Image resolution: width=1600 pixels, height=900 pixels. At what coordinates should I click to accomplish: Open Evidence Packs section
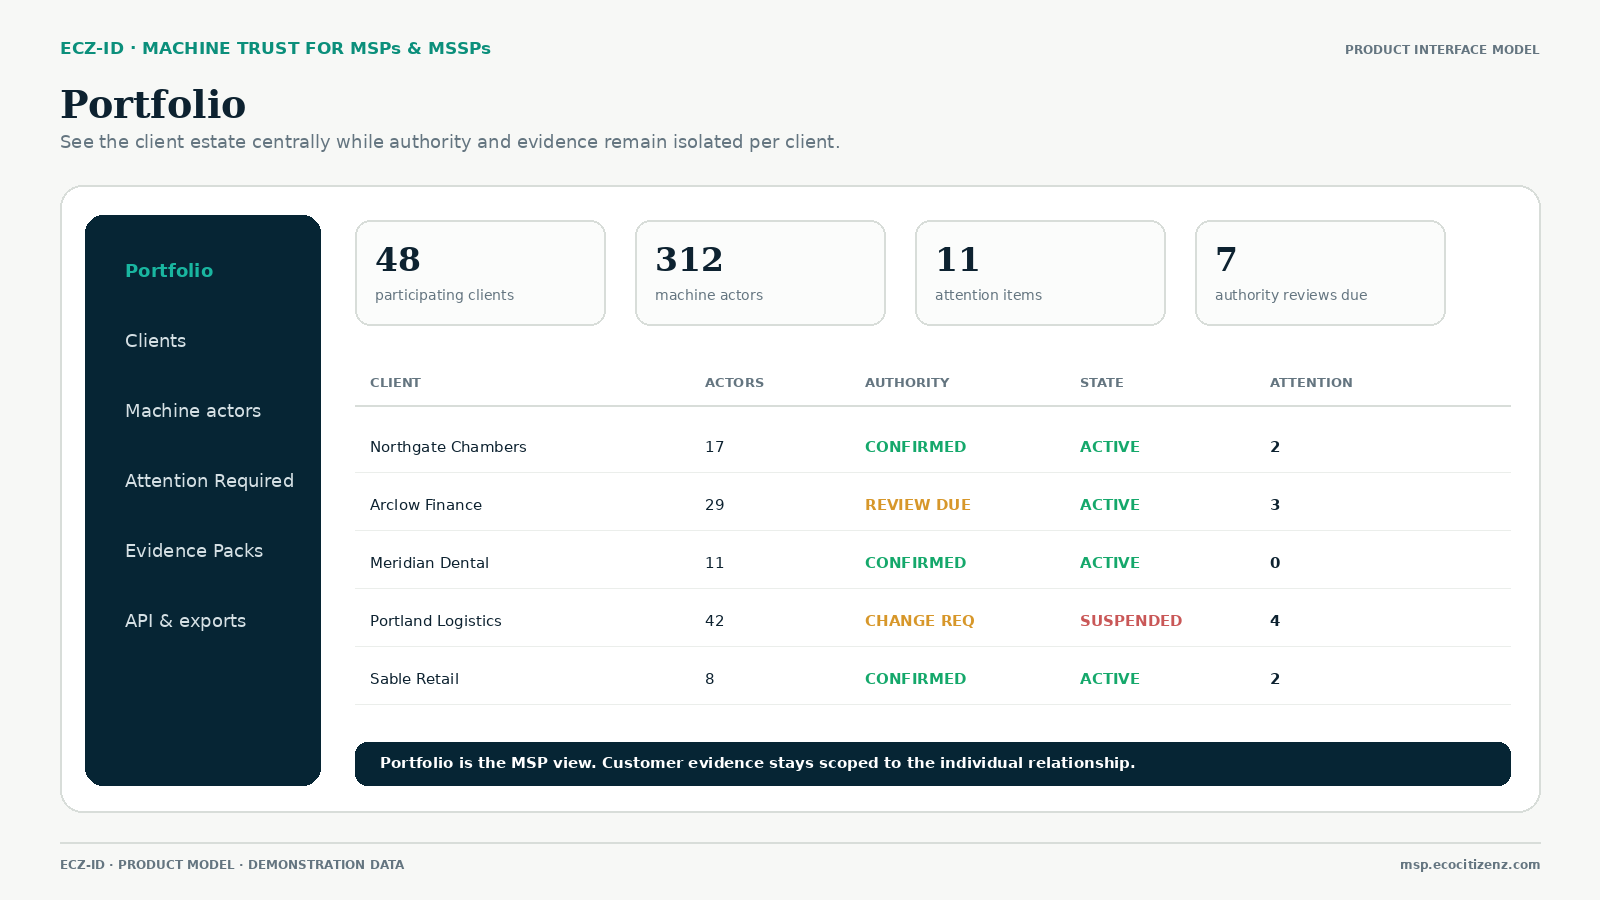point(194,551)
